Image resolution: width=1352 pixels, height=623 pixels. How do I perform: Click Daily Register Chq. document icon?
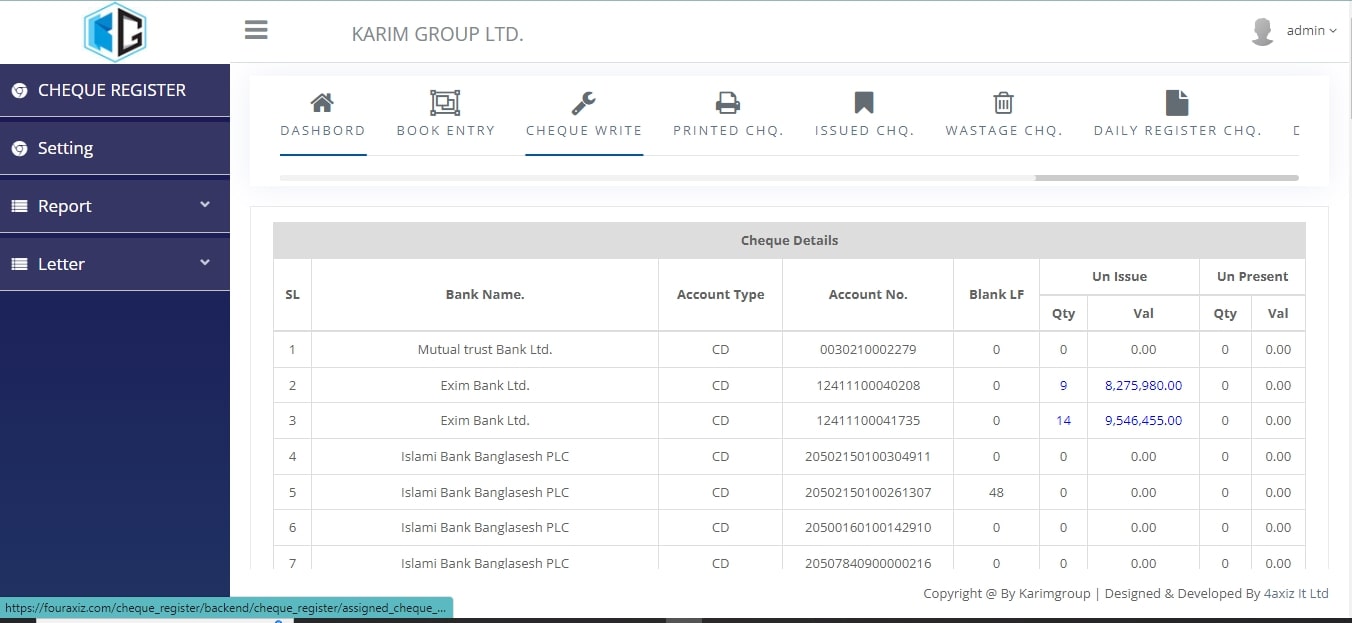1177,103
